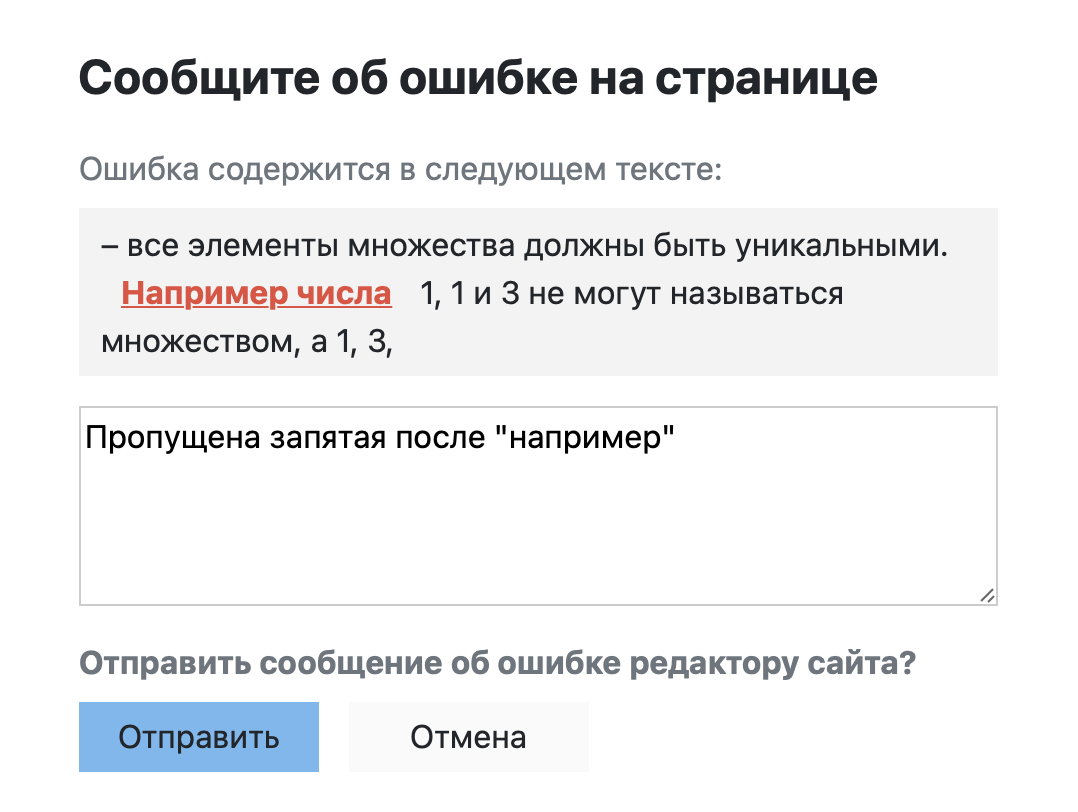Image resolution: width=1078 pixels, height=812 pixels.
Task: Click the question "Отправить сообщение об ошибке редактору сайта?"
Action: coord(497,664)
